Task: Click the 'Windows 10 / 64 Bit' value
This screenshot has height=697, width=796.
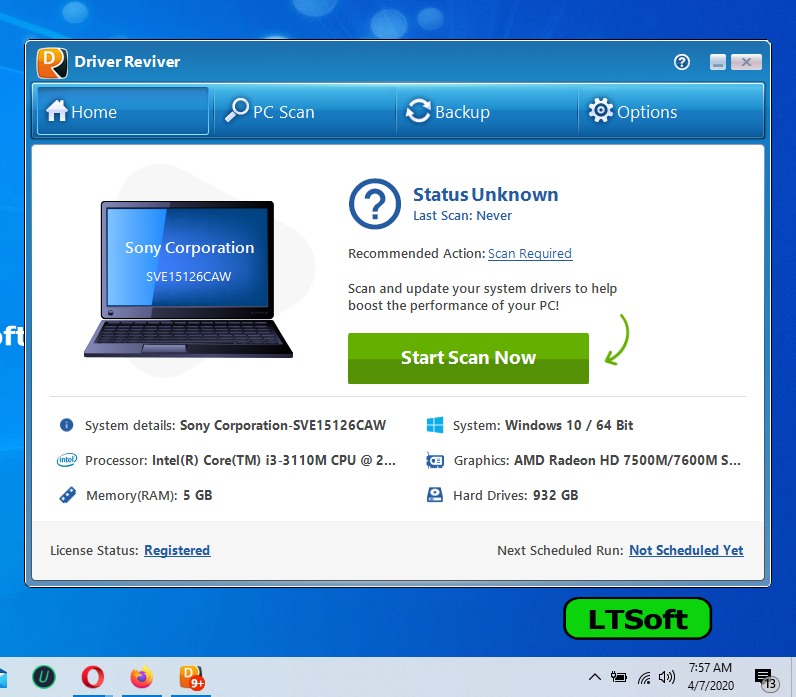Action: [x=569, y=425]
